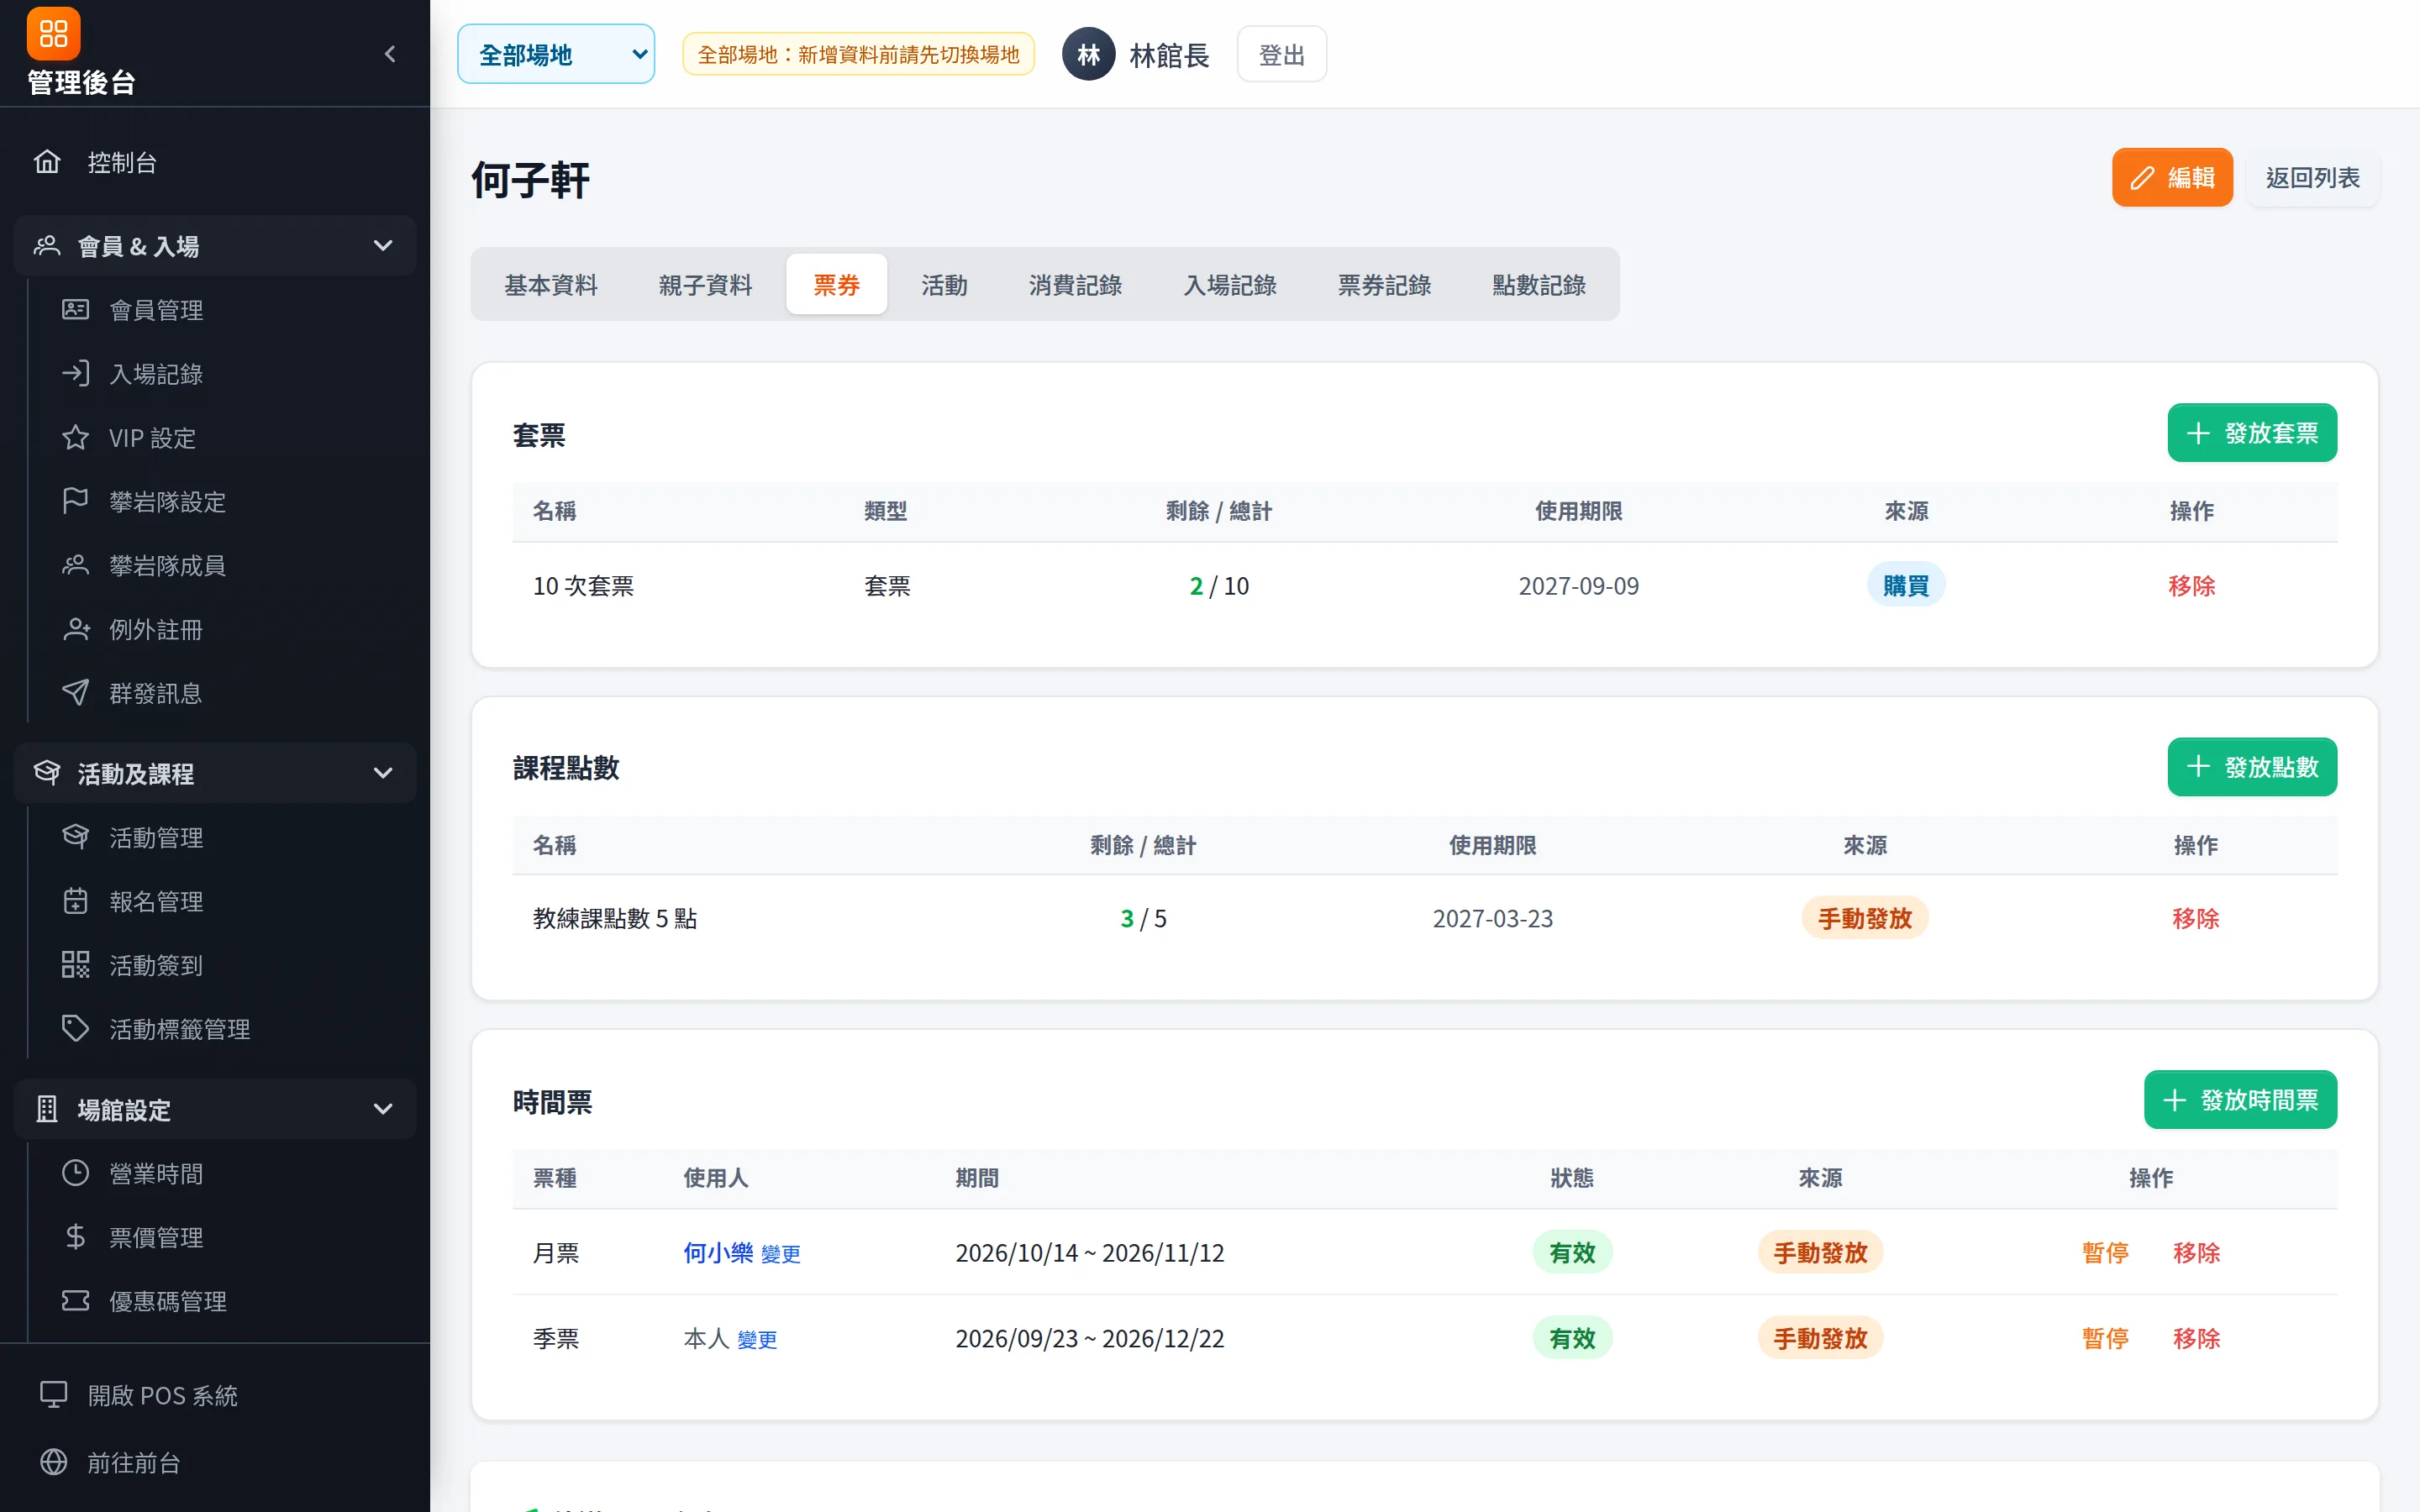Click the building icon beside 場館設定
The image size is (2420, 1512).
(47, 1109)
